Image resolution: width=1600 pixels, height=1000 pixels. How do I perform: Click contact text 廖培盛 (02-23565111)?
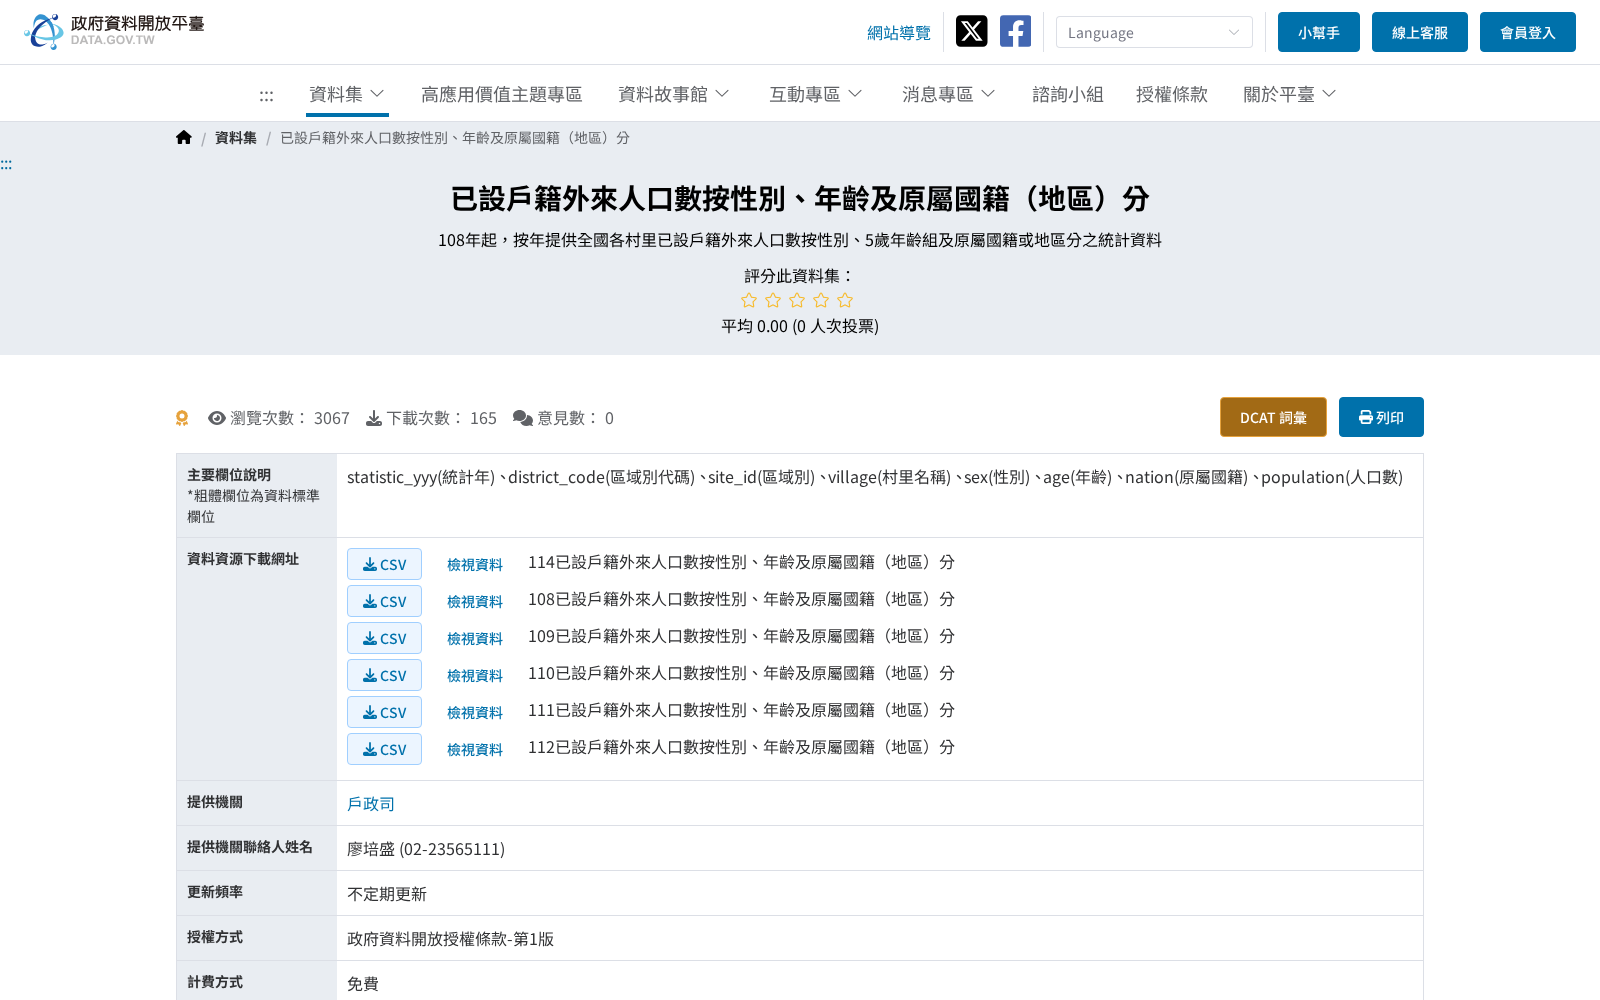coord(426,849)
